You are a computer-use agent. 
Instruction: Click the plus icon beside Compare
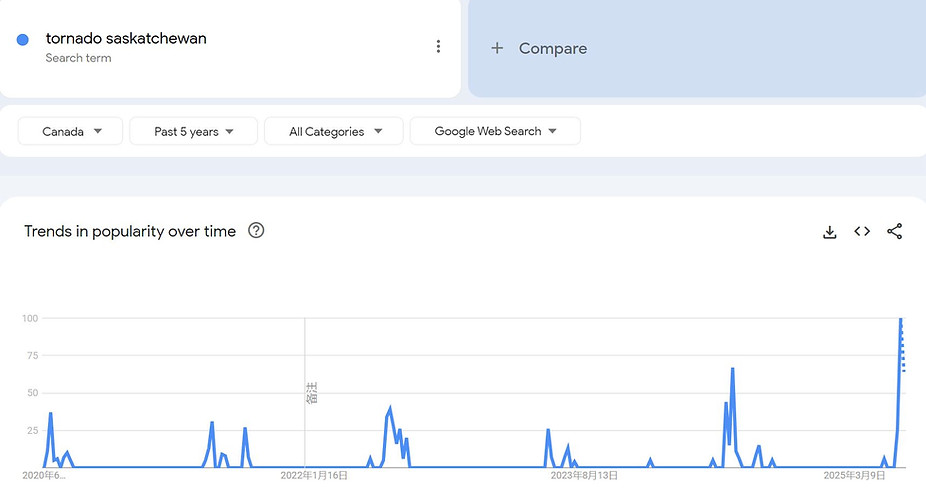point(497,48)
